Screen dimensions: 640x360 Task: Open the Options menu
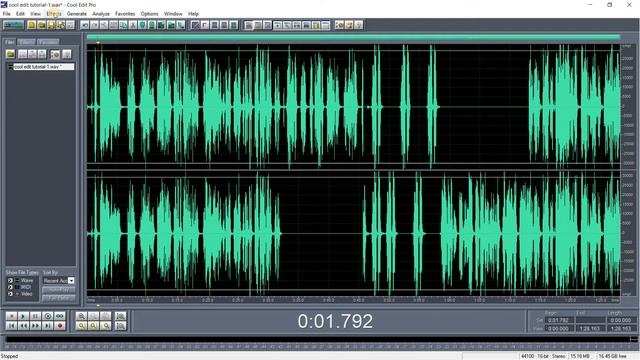coord(149,14)
